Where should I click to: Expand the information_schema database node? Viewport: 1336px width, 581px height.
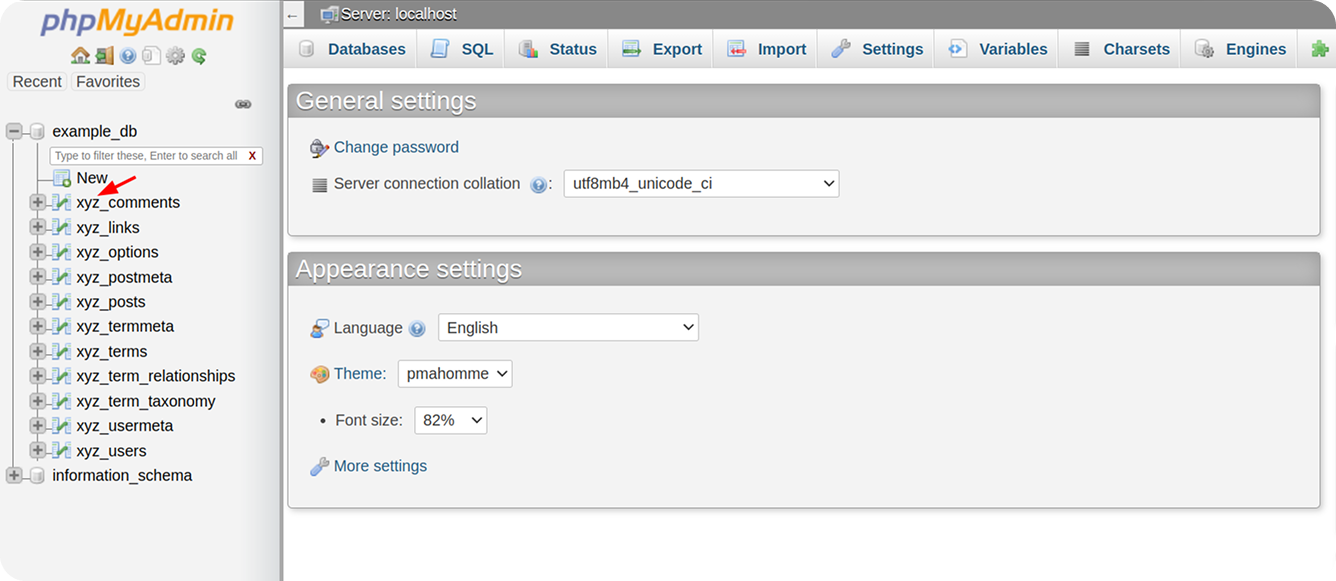coord(14,475)
